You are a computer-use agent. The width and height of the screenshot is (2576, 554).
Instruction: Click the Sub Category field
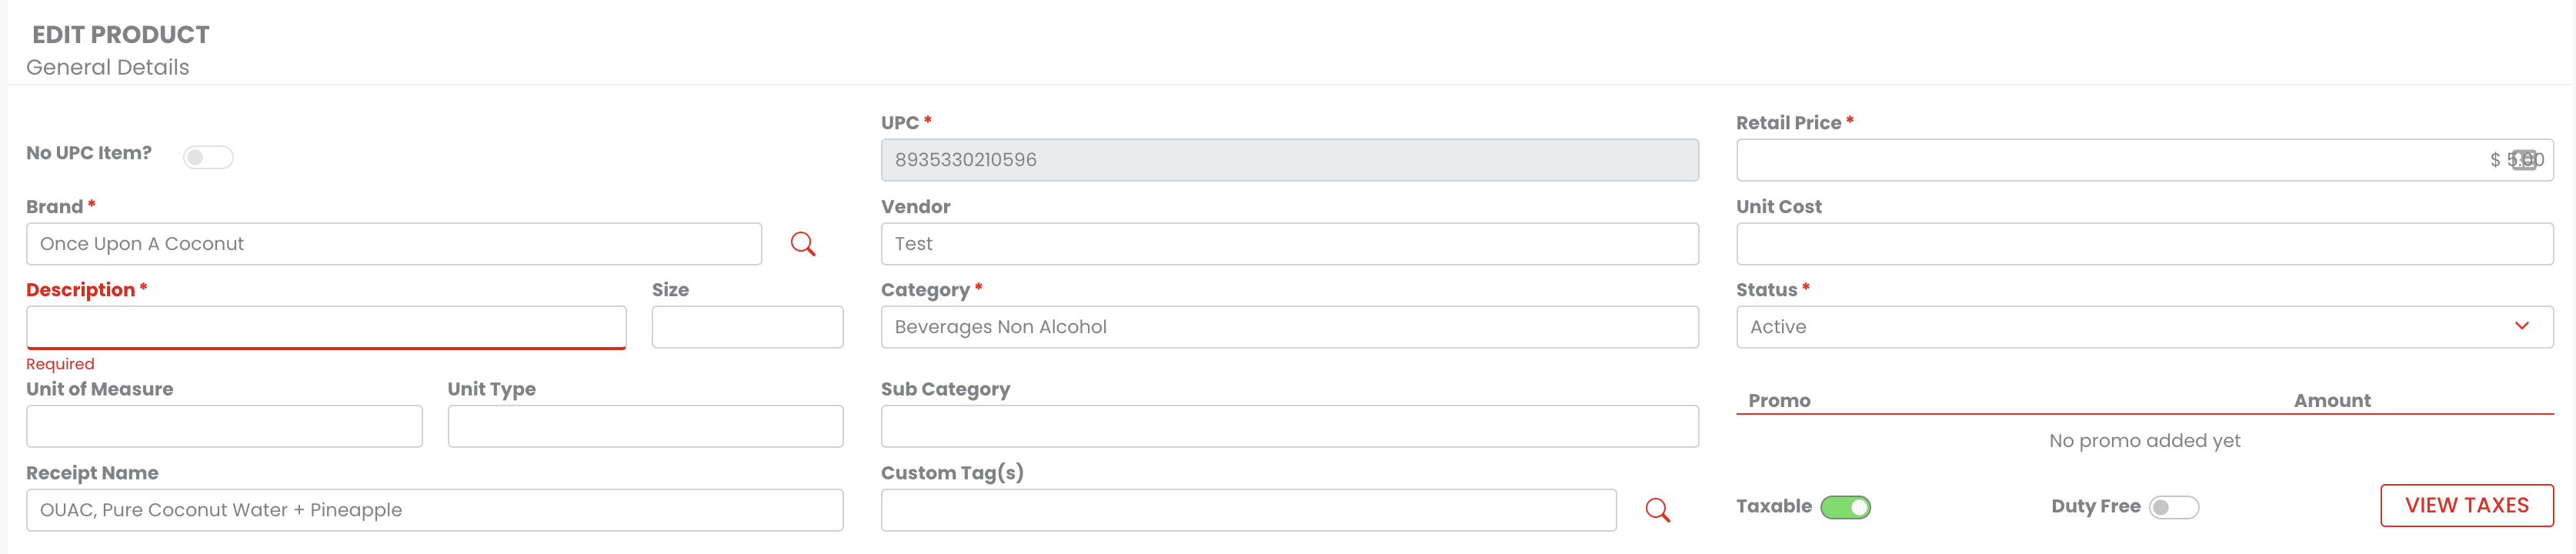[1289, 426]
